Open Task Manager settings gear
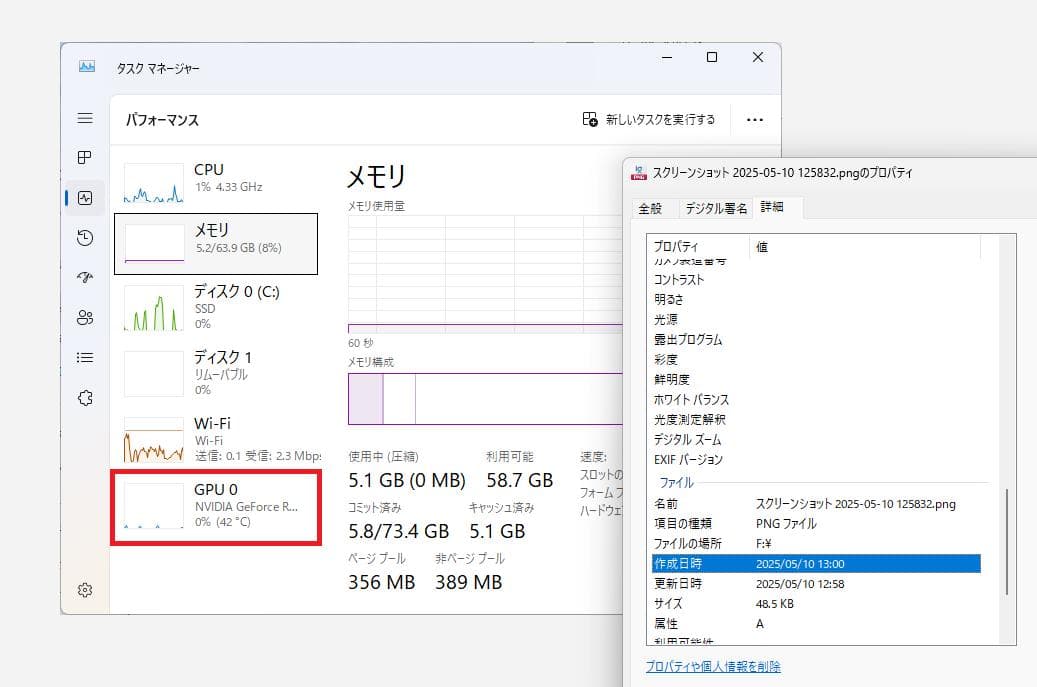This screenshot has width=1037, height=687. click(85, 590)
